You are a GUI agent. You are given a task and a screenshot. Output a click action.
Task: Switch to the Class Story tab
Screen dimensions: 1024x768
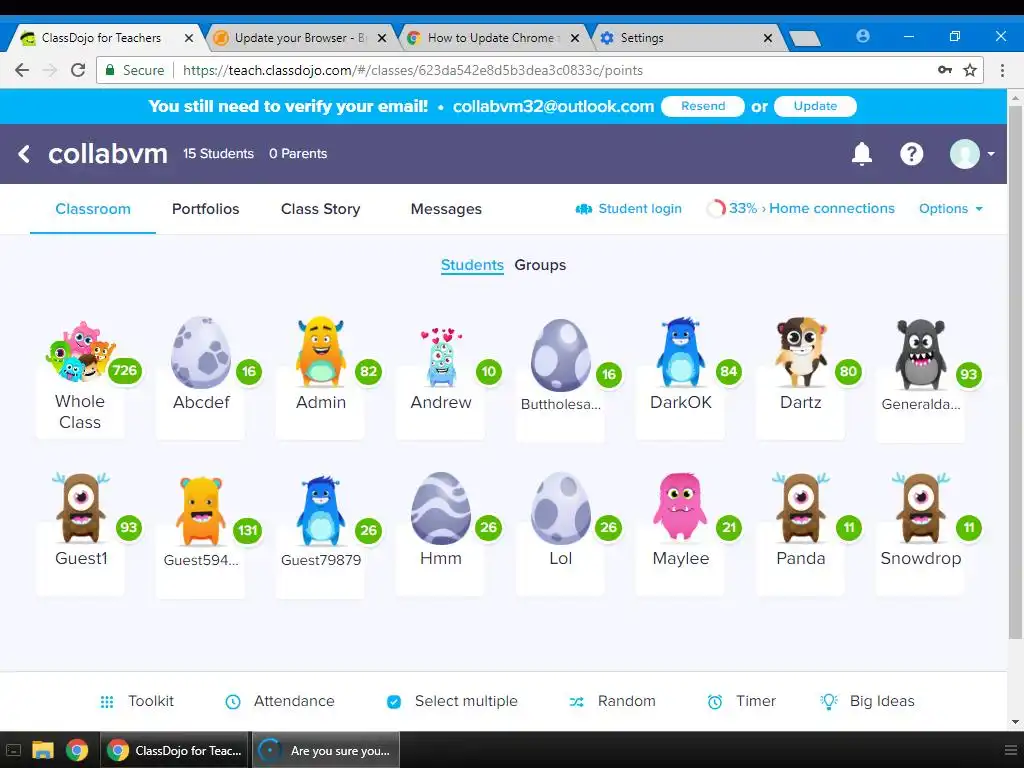(321, 209)
